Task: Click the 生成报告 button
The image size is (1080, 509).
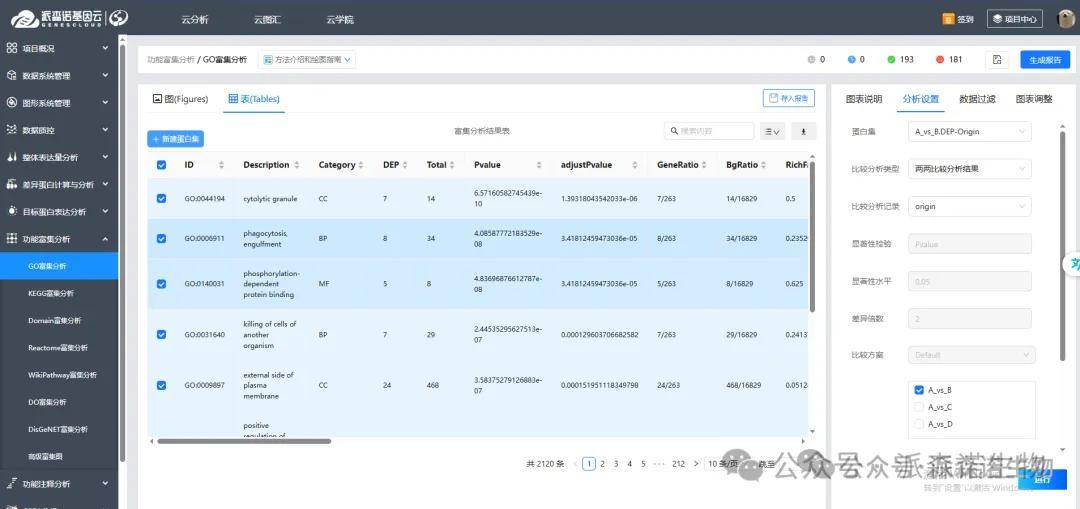Action: click(x=1044, y=60)
